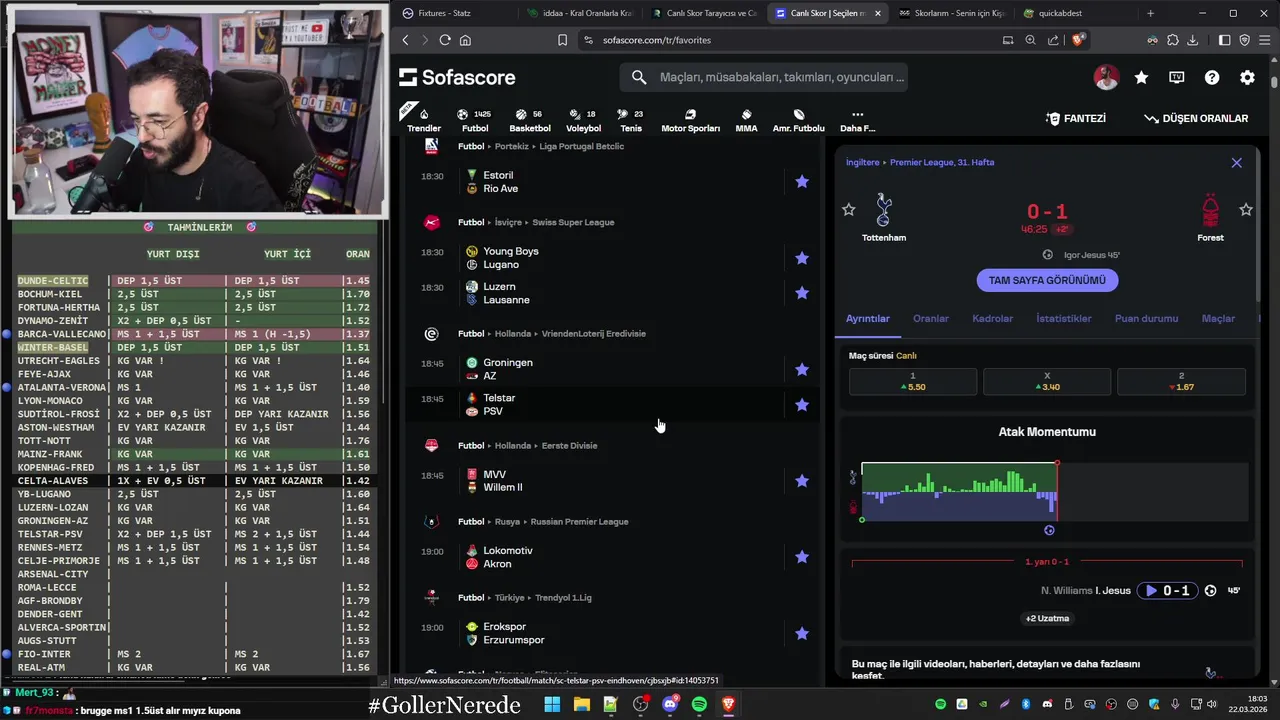This screenshot has height=720, width=1280.
Task: Favorite Forest team star in match panel
Action: pyautogui.click(x=1246, y=209)
